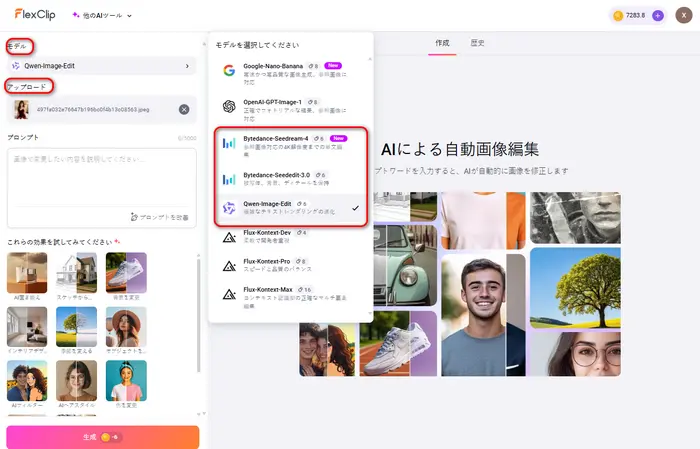Open the Qwen-Image-Edit model selector field
This screenshot has width=700, height=449.
tap(102, 66)
